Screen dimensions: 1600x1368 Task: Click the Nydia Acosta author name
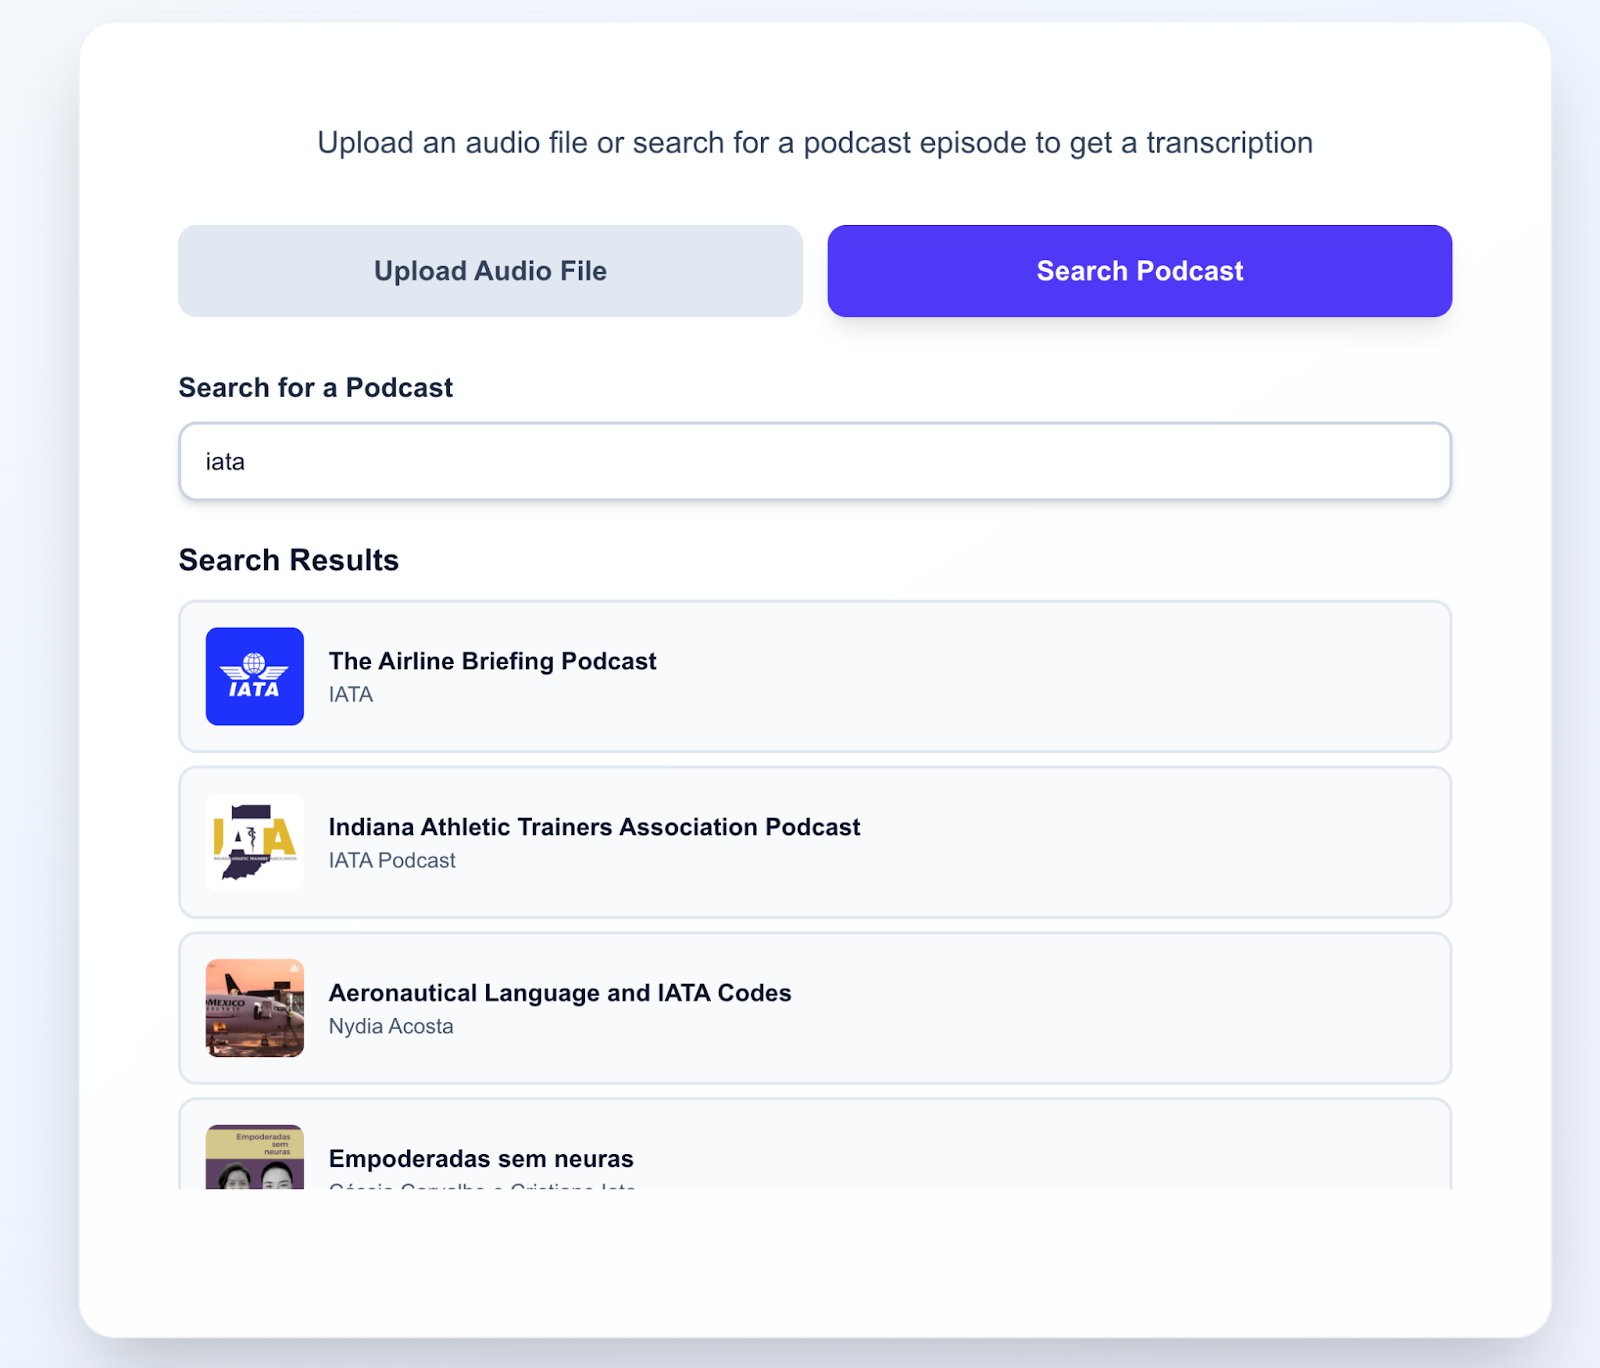point(390,1026)
